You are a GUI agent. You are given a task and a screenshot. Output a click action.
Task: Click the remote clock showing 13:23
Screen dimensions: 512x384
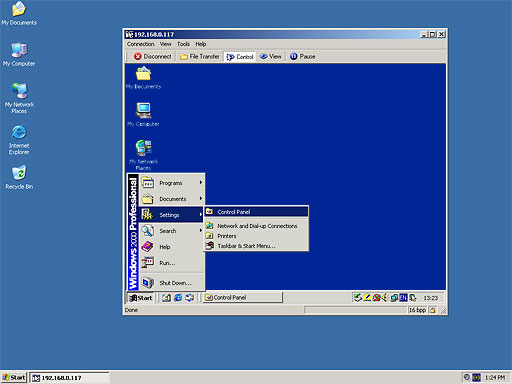tap(430, 298)
